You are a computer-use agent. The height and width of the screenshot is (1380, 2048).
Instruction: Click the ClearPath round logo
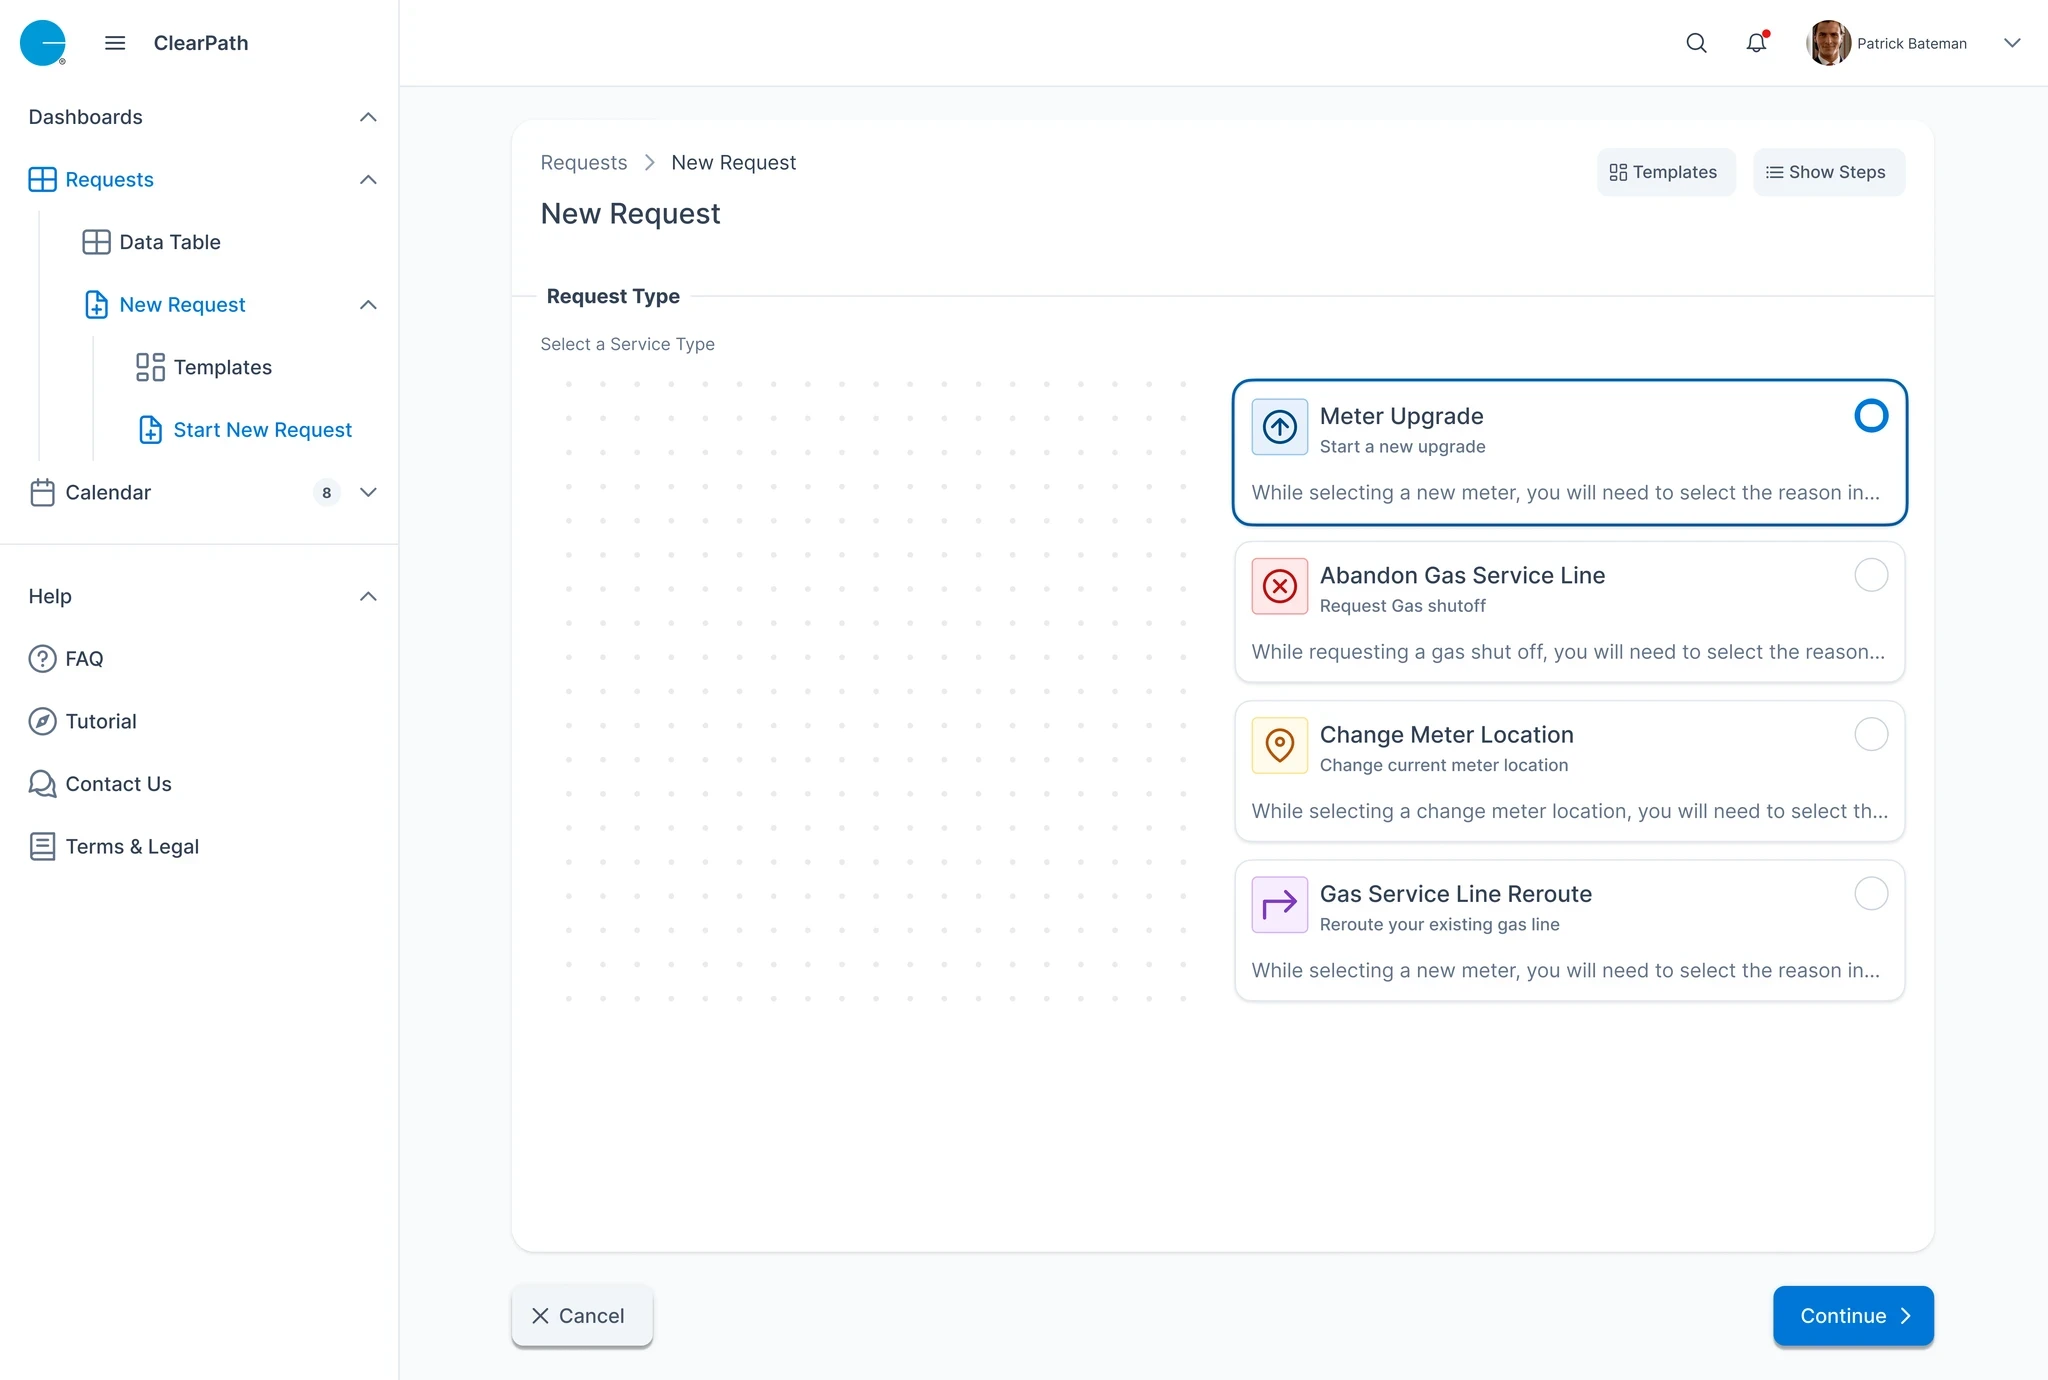(43, 43)
